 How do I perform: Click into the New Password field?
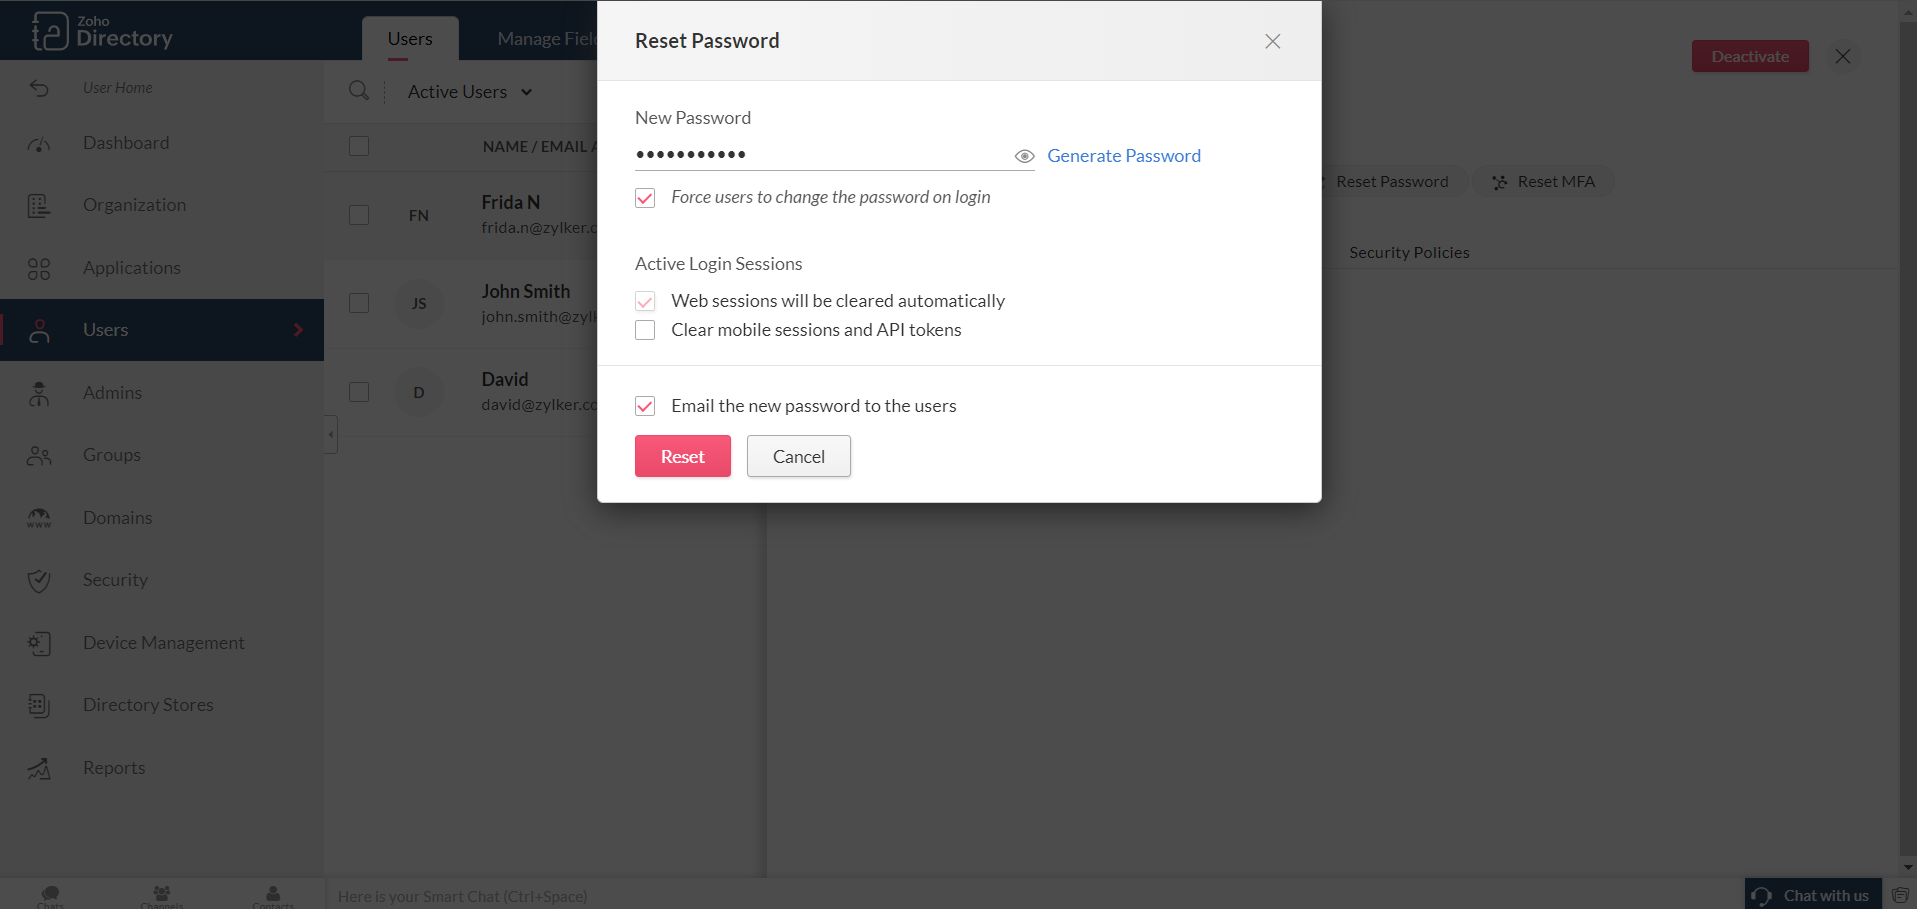[820, 155]
